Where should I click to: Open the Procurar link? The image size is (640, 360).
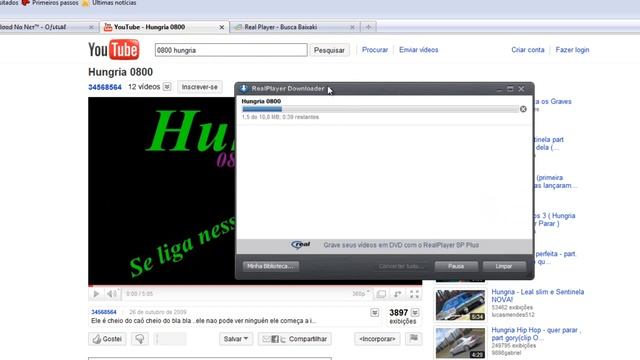click(x=375, y=50)
